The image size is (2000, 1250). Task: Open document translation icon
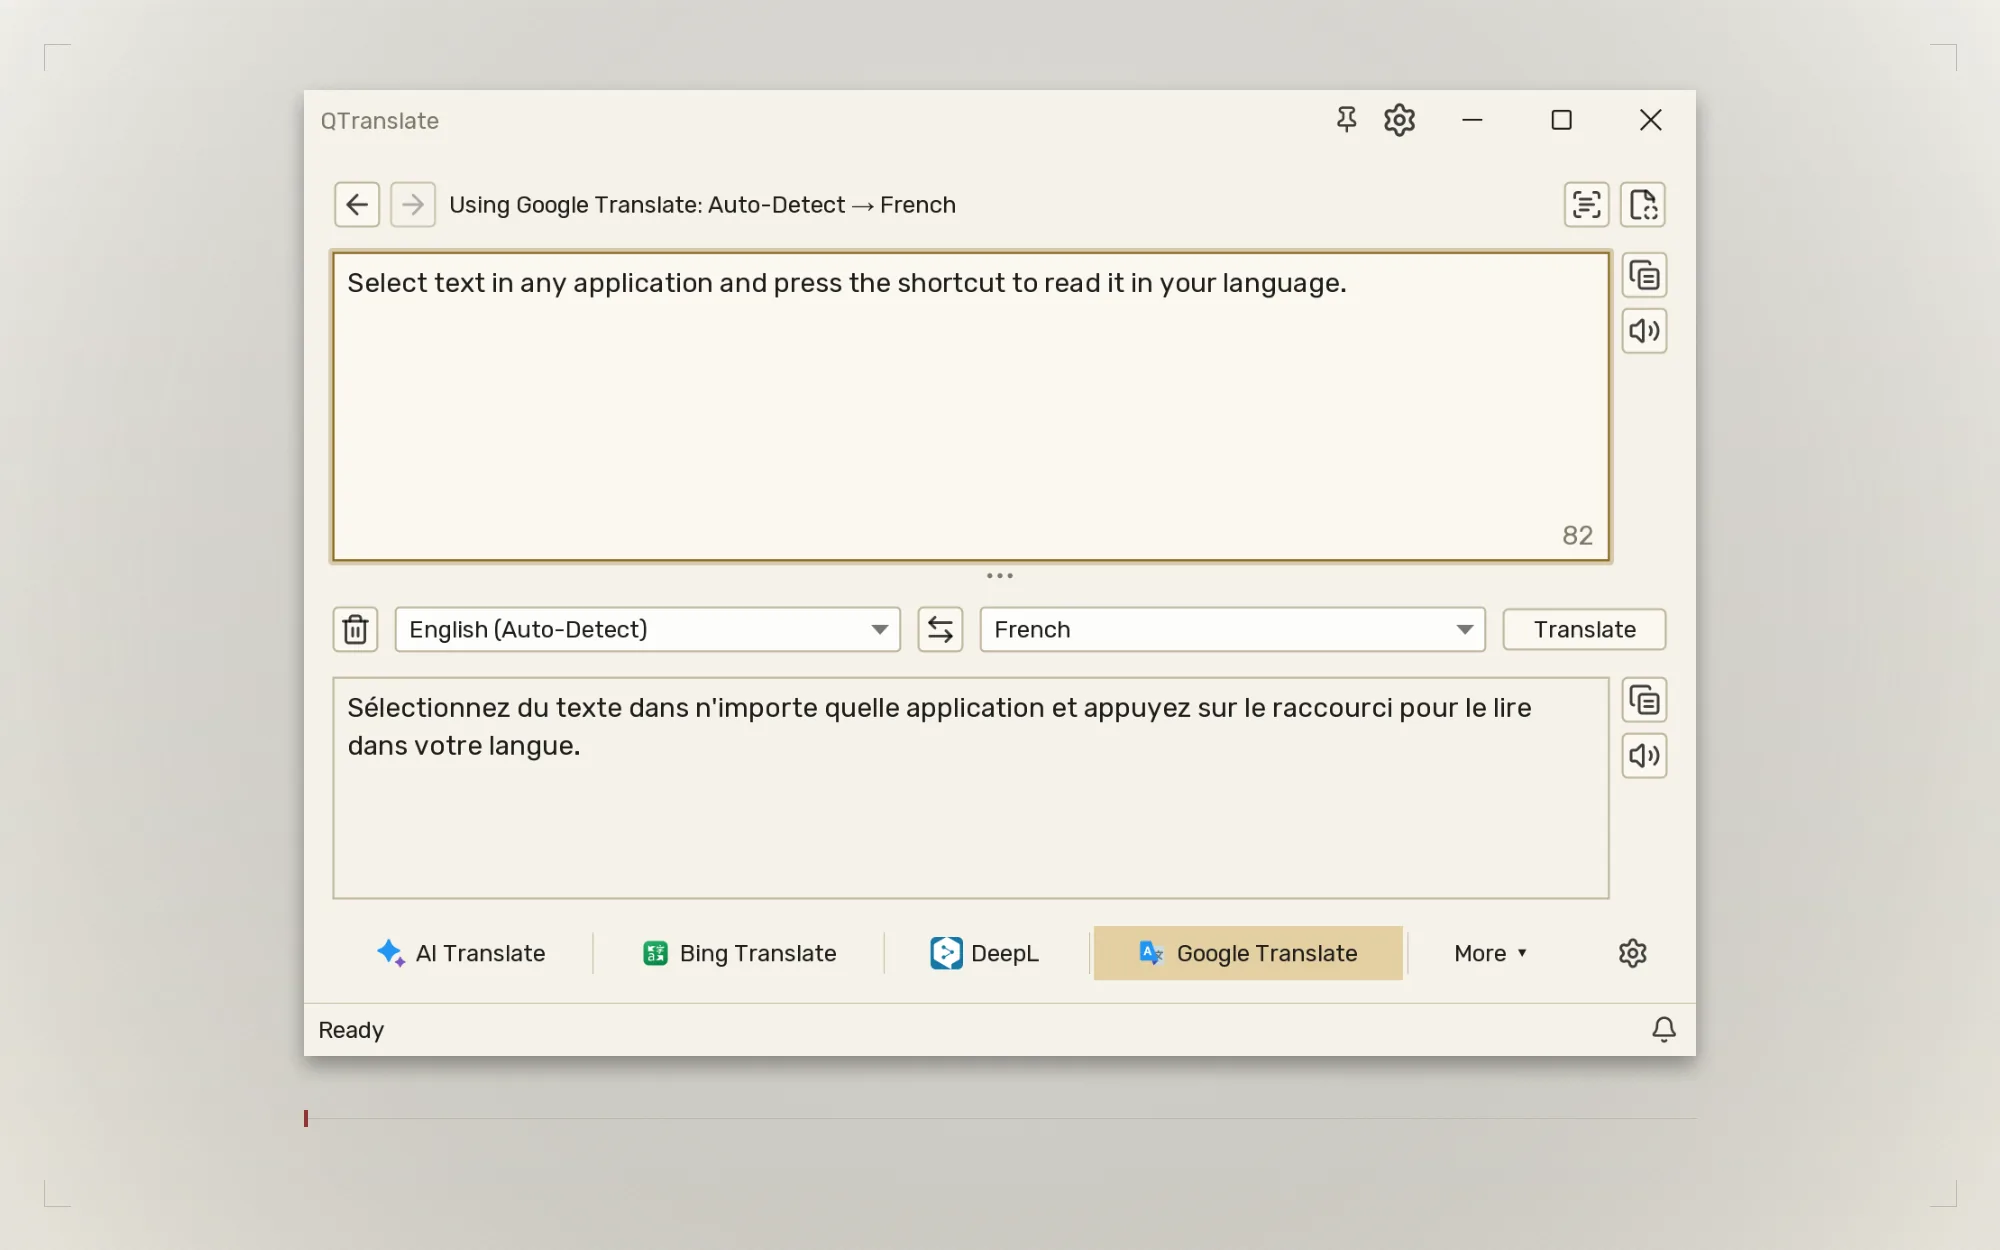(1643, 205)
